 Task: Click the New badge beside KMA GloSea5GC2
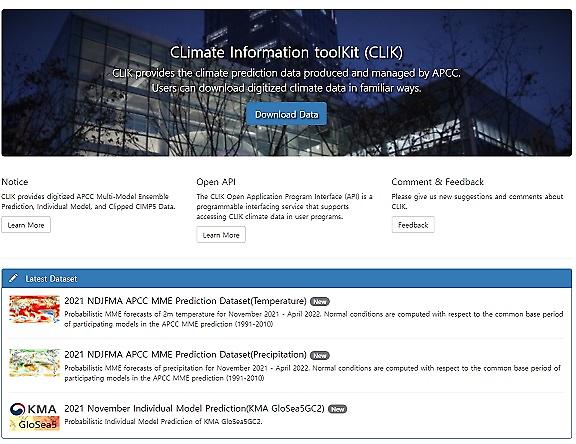click(337, 409)
